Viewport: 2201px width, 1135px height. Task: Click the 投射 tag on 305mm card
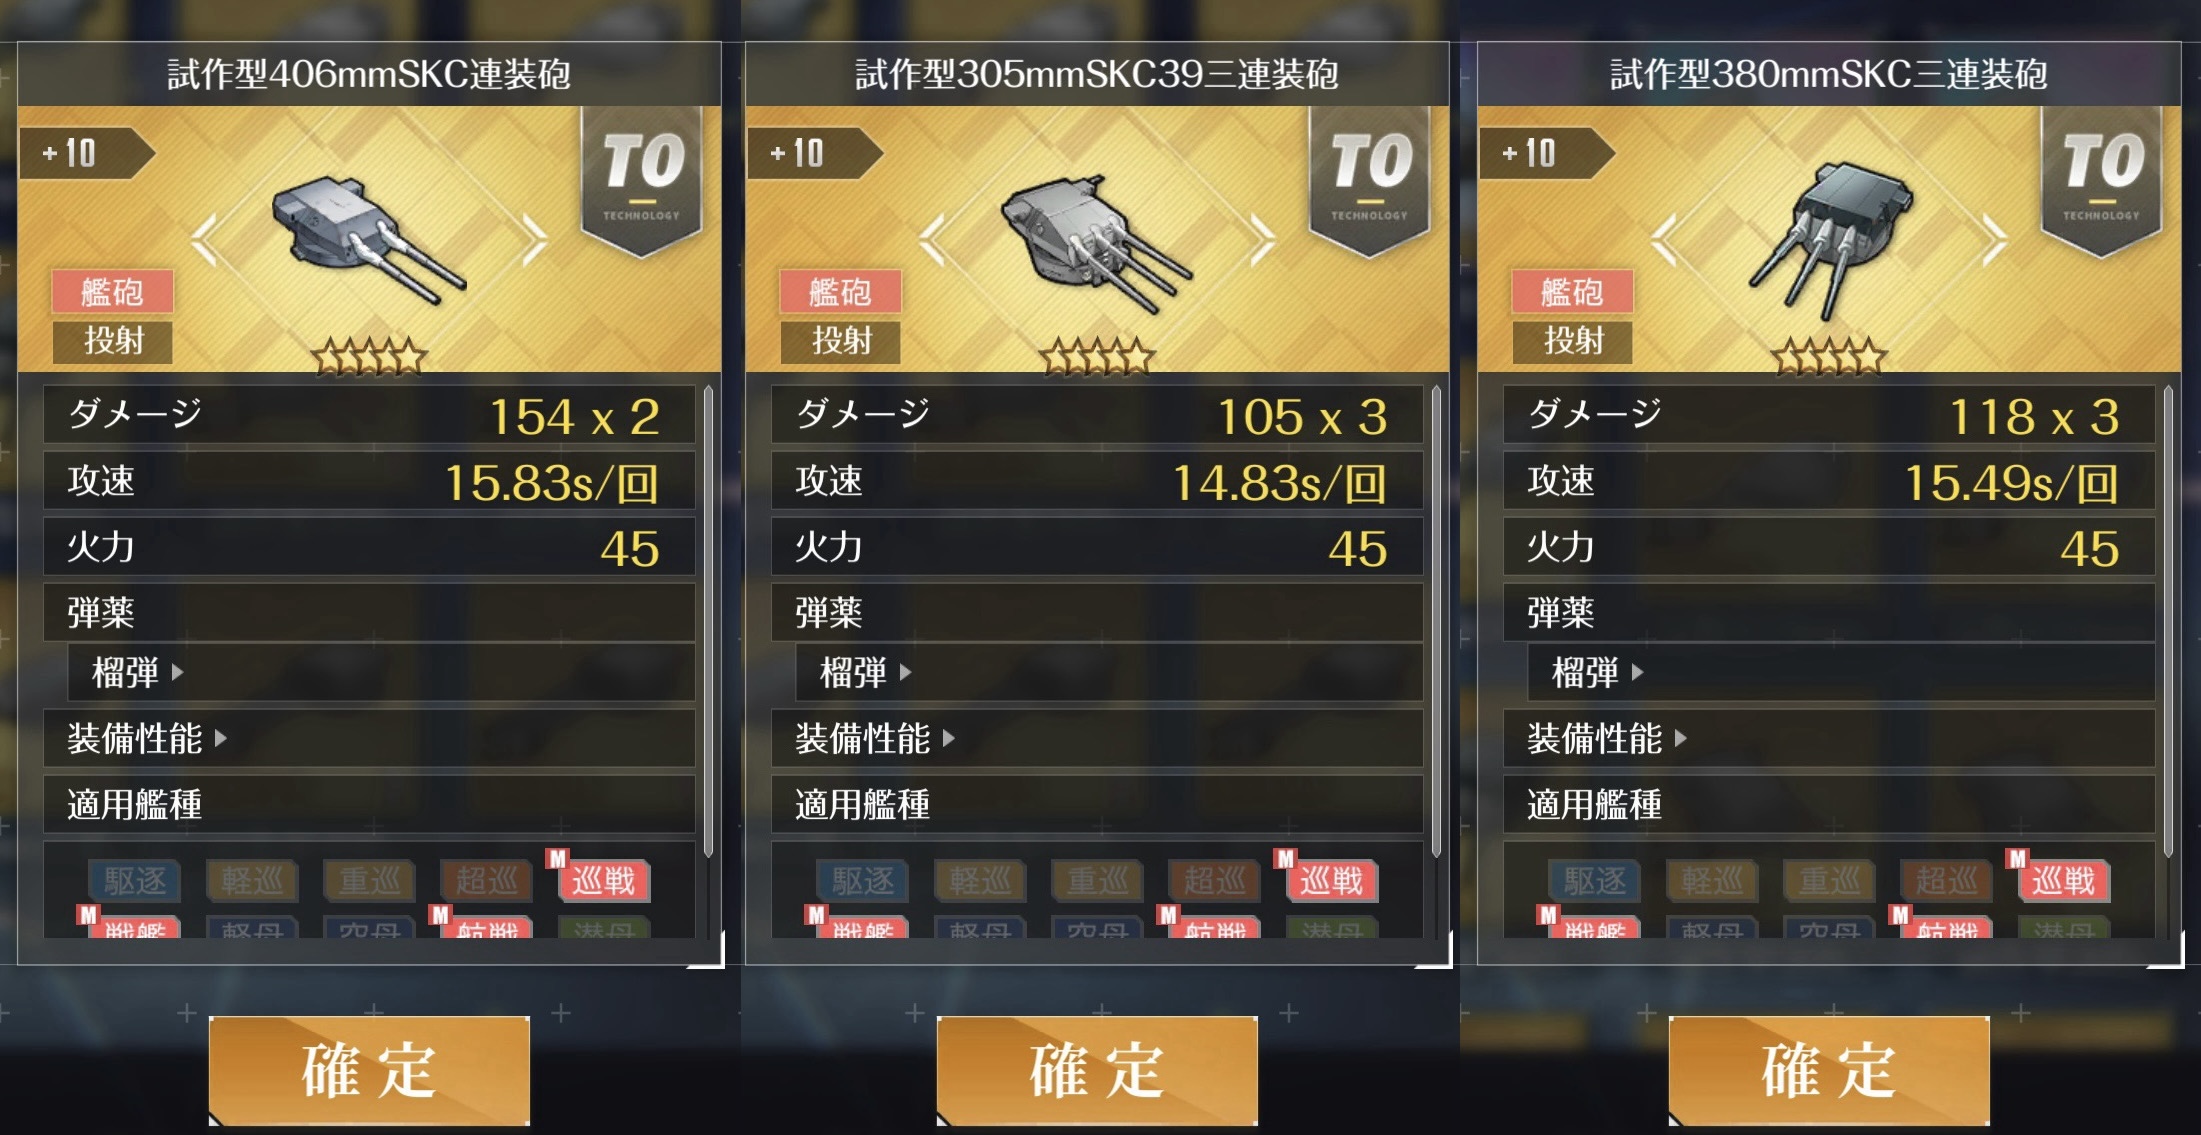841,341
